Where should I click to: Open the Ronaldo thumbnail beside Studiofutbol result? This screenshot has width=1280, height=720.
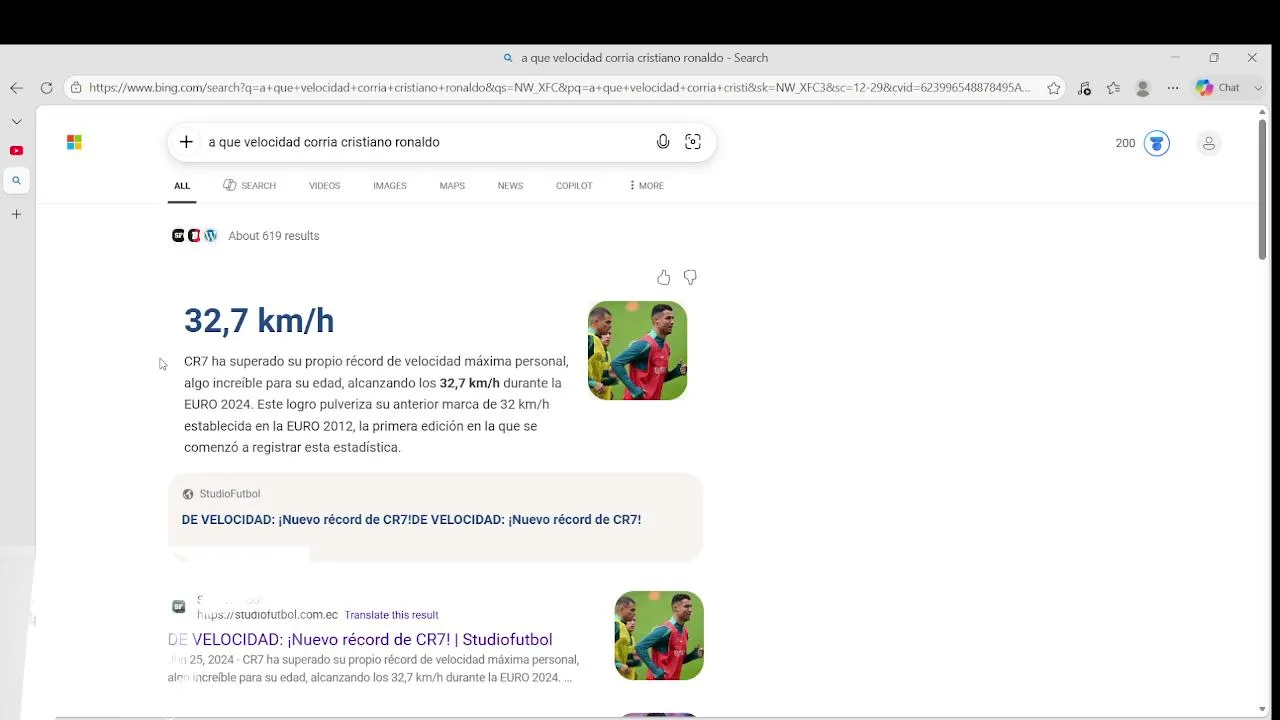tap(659, 636)
